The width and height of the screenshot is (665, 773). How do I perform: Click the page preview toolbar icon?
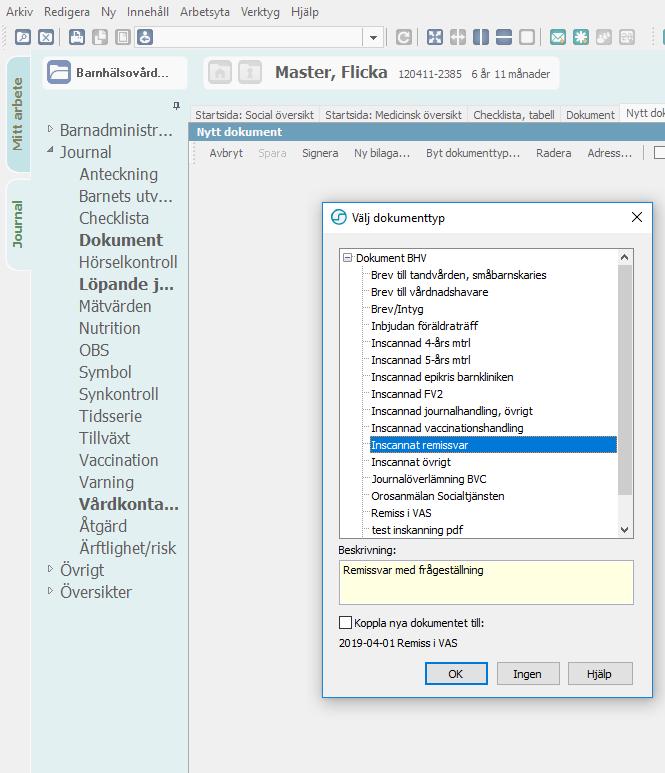coord(123,37)
